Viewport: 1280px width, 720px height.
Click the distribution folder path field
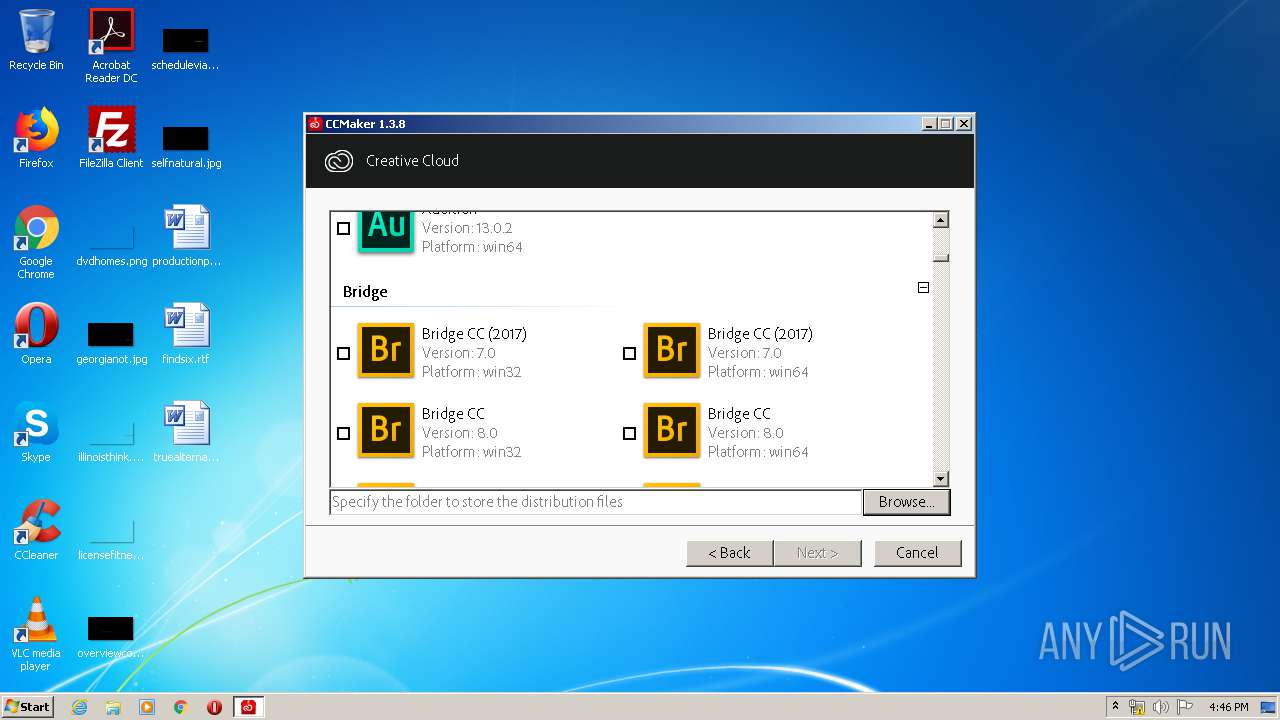(596, 502)
